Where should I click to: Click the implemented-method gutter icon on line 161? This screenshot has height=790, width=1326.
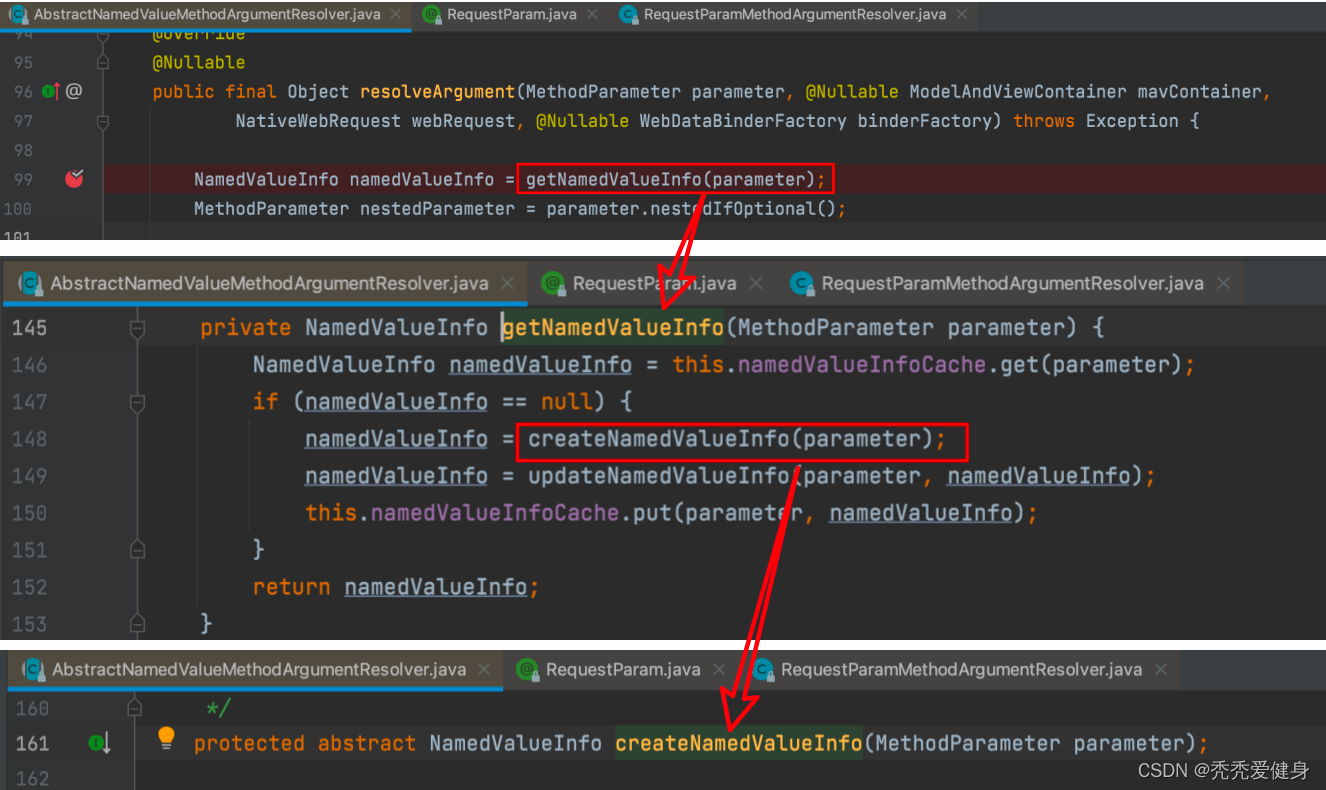(100, 743)
